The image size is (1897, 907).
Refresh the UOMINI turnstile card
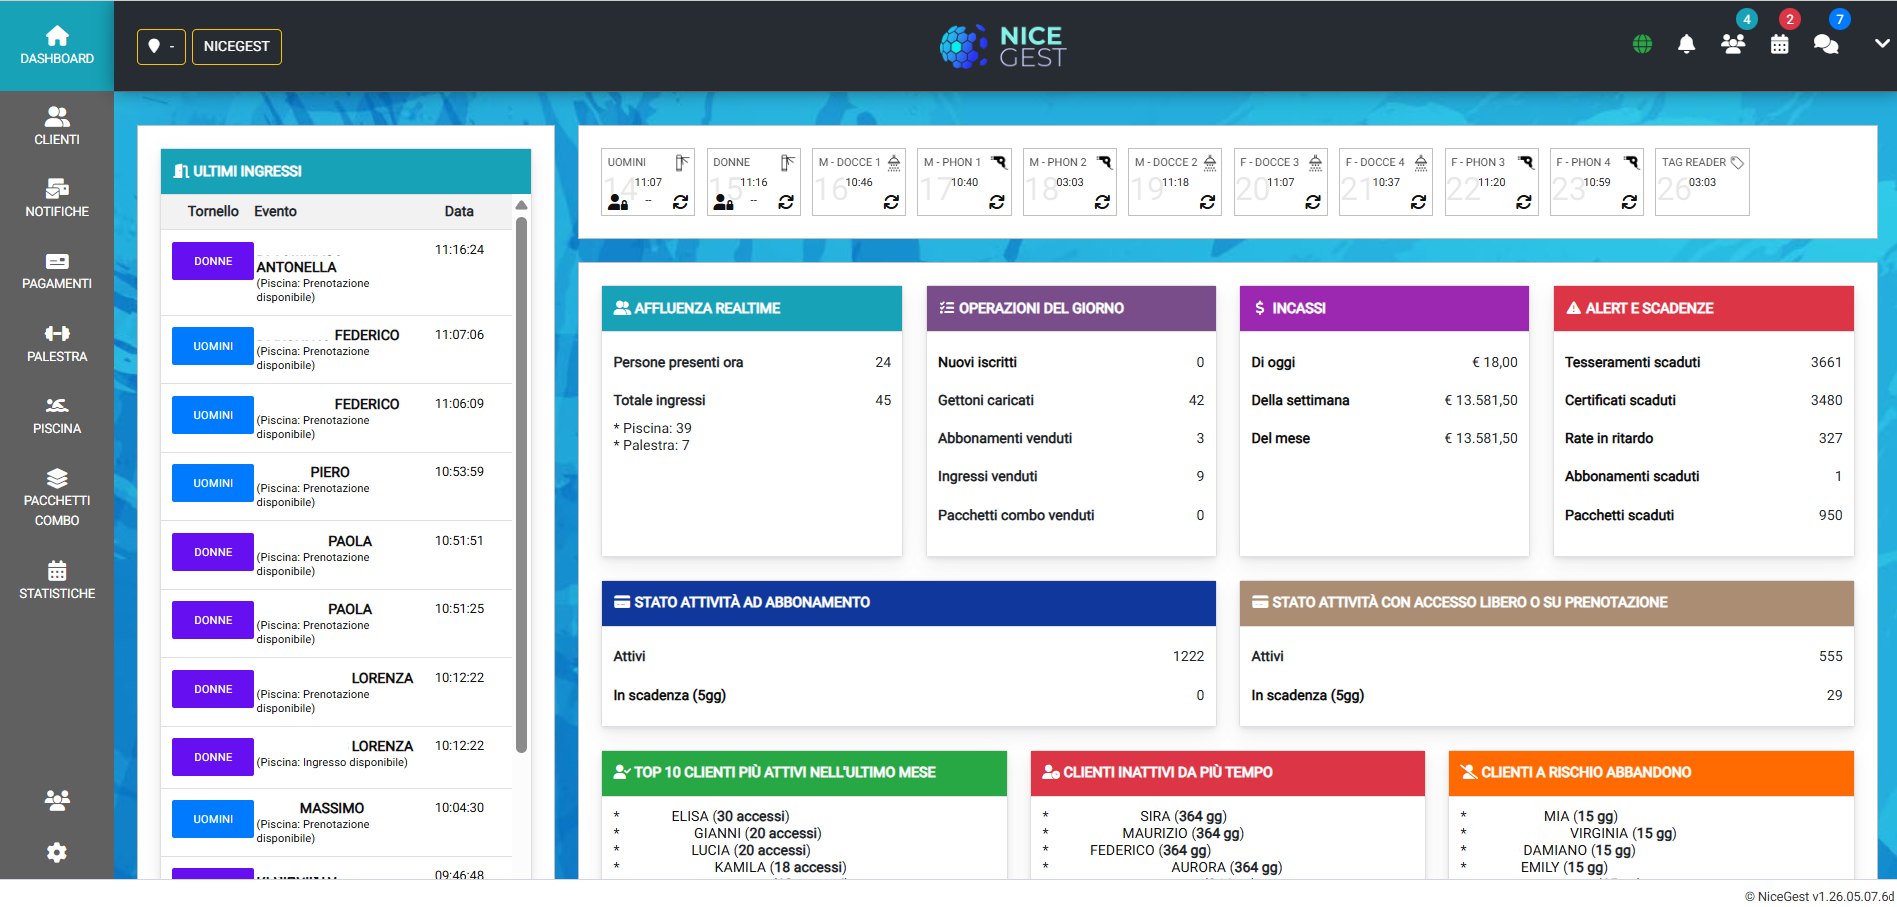[x=680, y=202]
